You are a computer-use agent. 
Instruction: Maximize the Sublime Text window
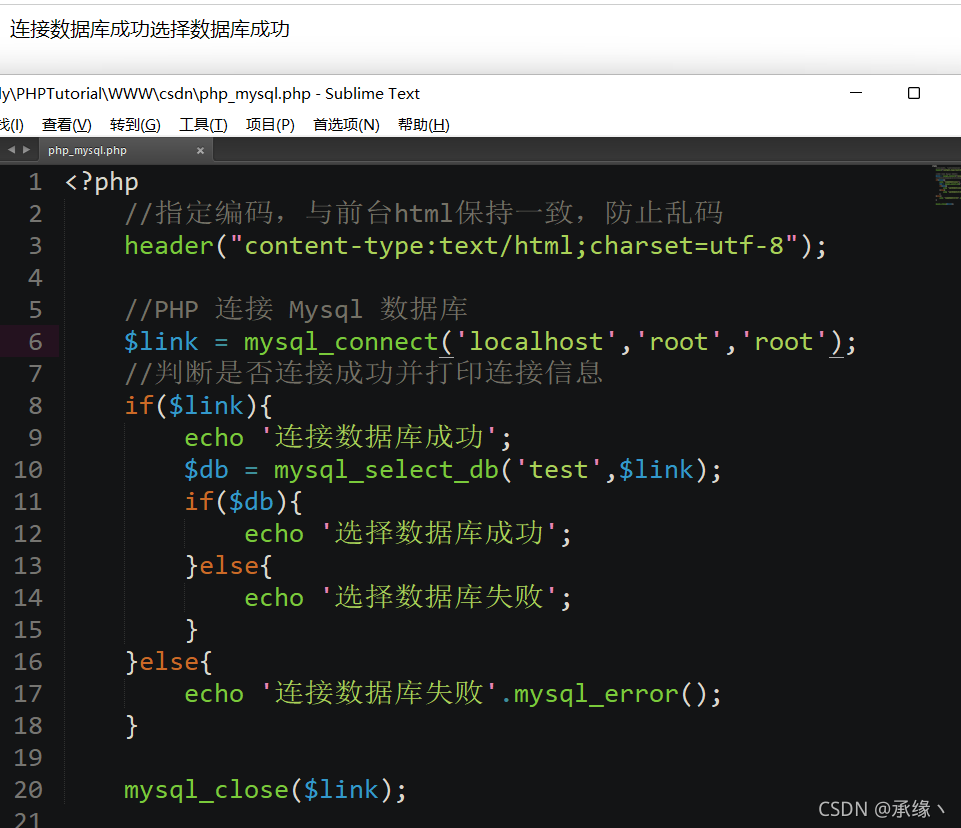(x=914, y=93)
